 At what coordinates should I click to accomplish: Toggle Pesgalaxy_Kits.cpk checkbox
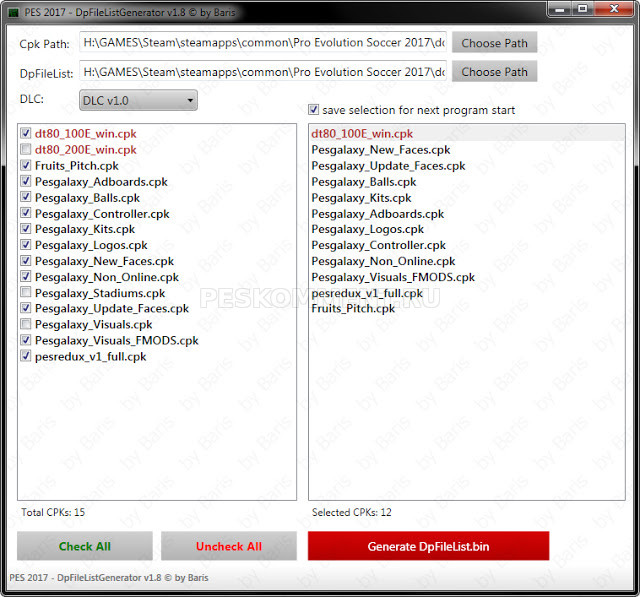(26, 229)
